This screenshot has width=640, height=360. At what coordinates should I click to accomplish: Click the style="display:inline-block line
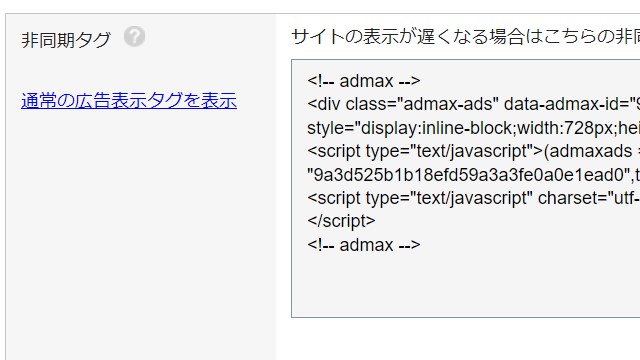473,128
